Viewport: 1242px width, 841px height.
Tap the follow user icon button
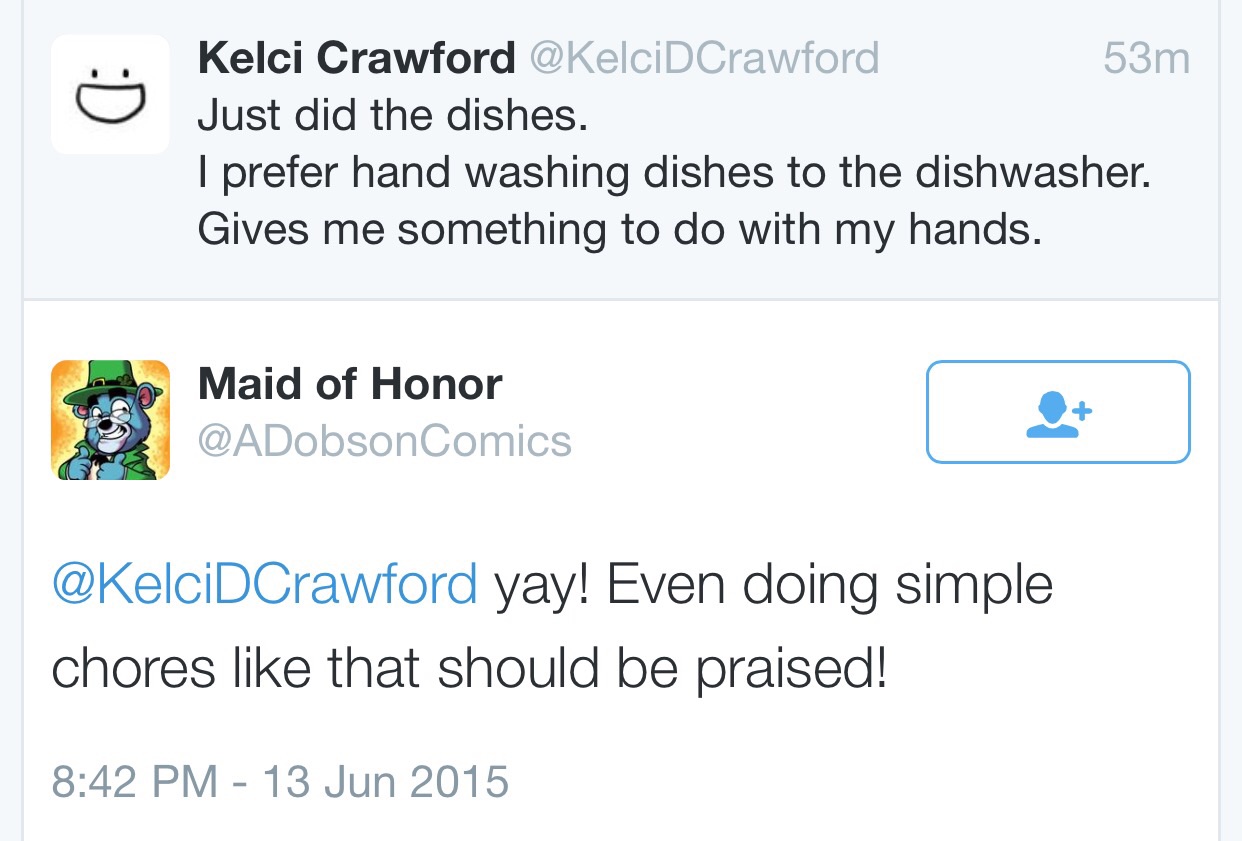coord(1058,412)
